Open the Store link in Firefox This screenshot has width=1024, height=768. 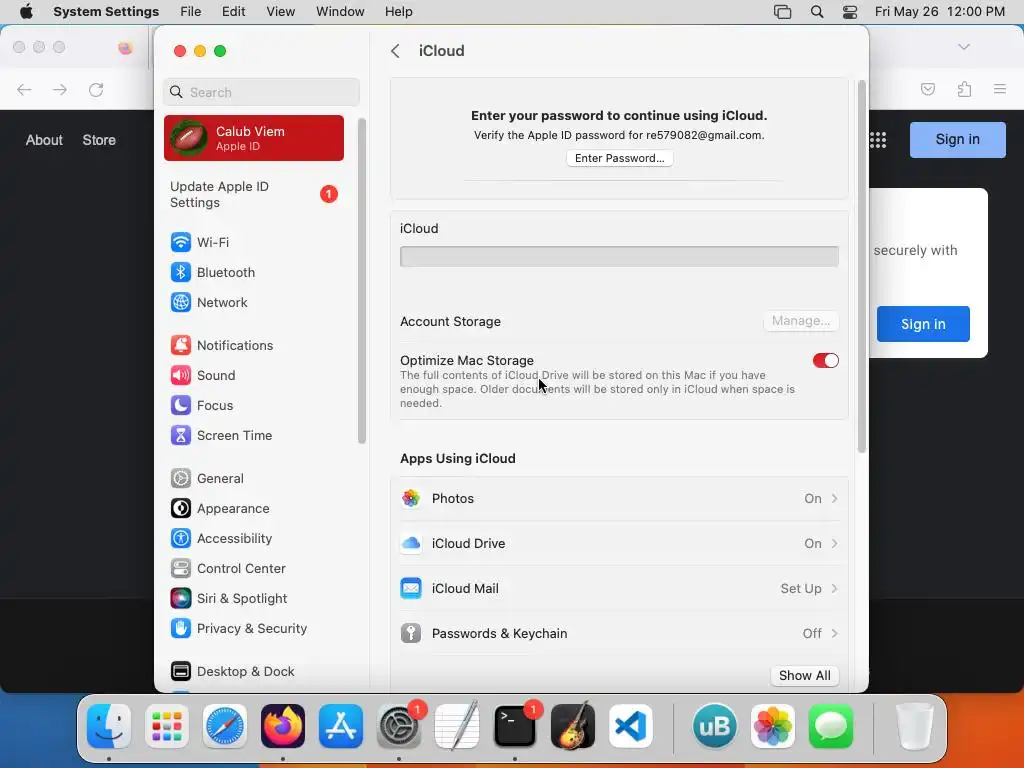[99, 140]
